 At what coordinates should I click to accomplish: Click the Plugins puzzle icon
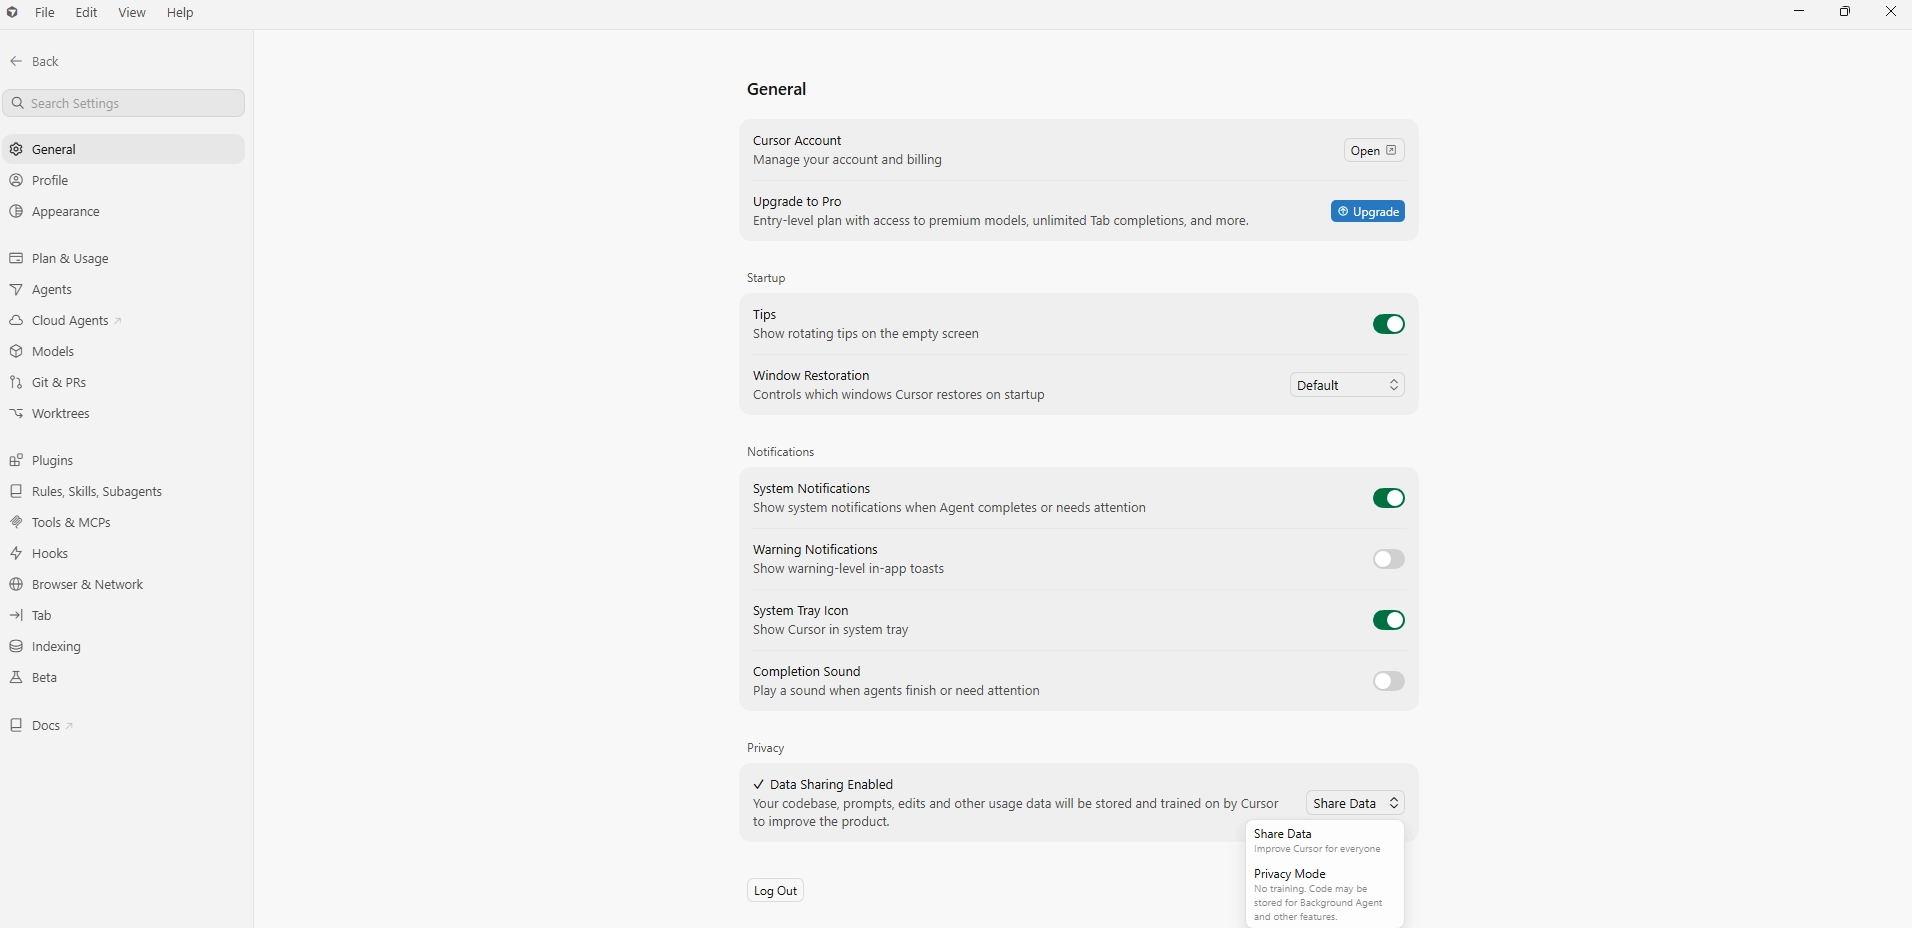pos(16,460)
